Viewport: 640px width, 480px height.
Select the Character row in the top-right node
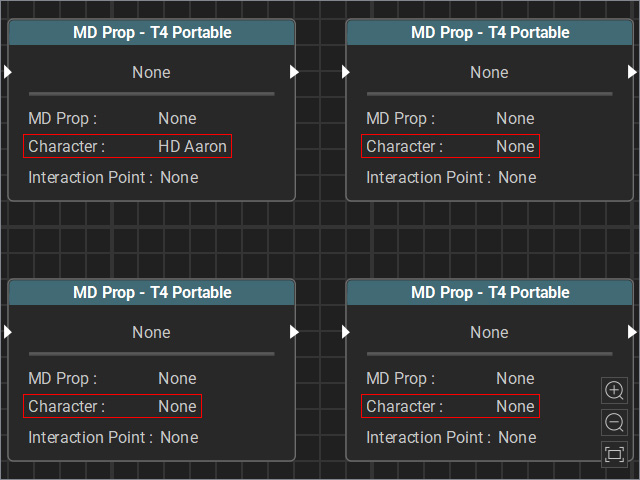pyautogui.click(x=450, y=146)
